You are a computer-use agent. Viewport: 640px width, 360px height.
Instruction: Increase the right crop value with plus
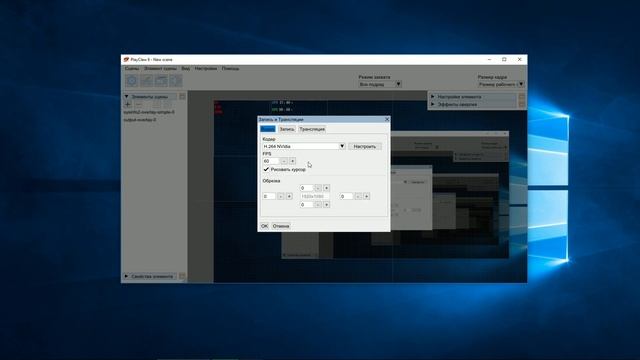[367, 196]
